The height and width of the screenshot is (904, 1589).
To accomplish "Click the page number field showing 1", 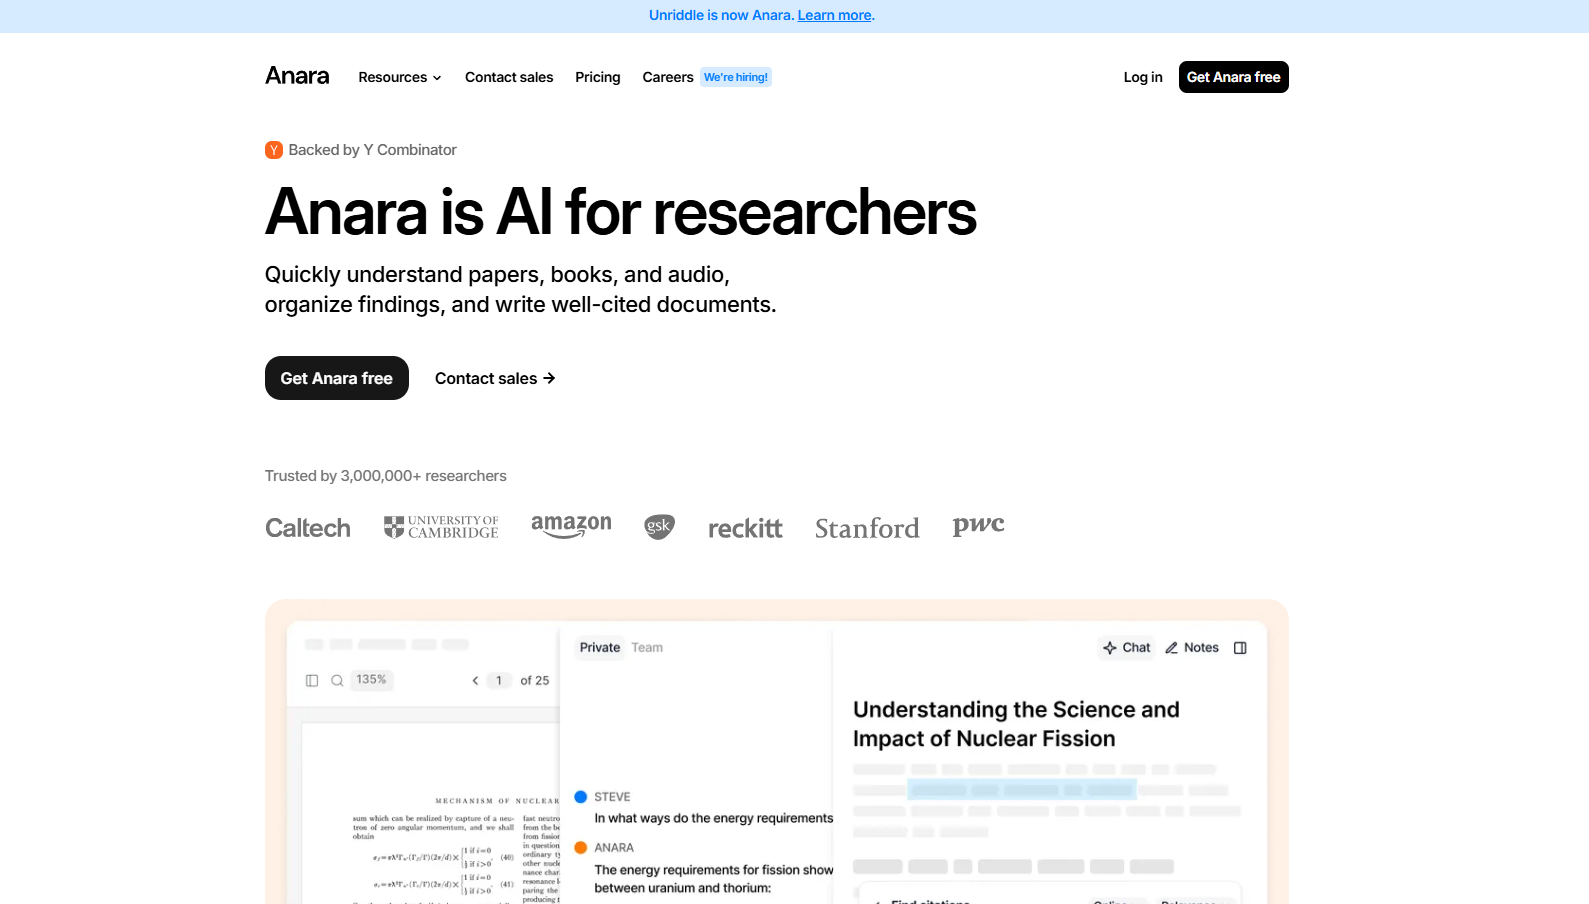I will point(499,681).
